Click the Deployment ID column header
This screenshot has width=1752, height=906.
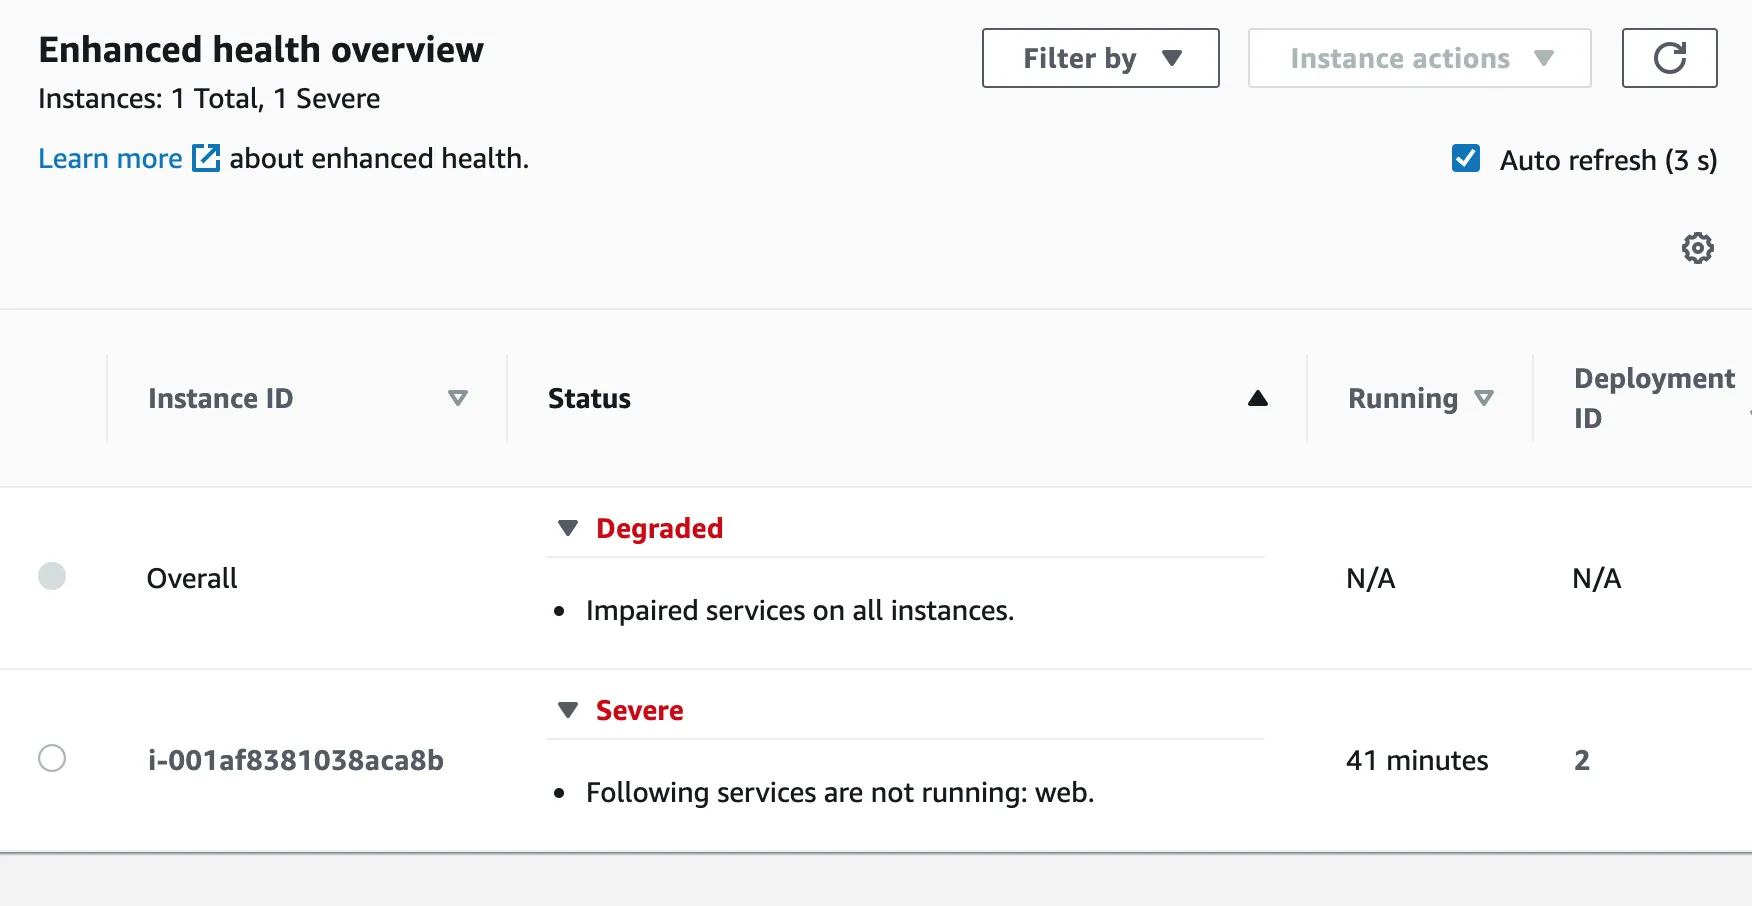point(1653,398)
